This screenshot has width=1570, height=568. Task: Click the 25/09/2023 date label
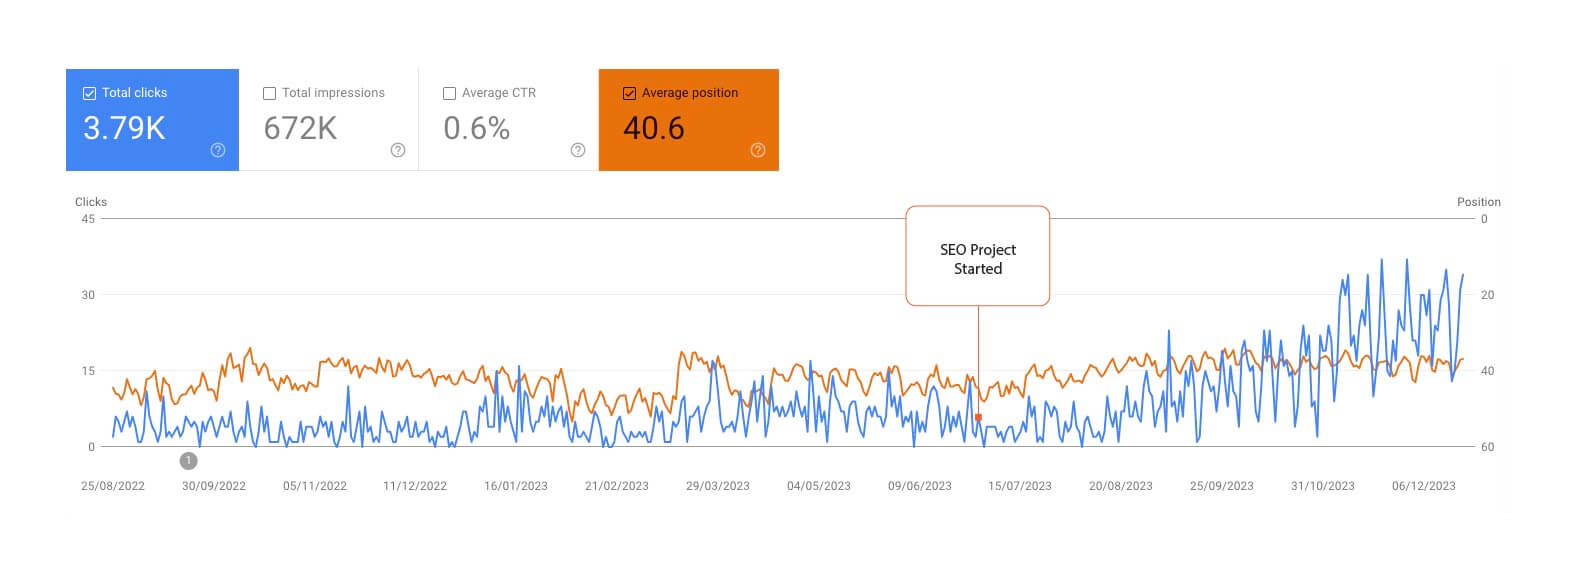[x=1222, y=486]
